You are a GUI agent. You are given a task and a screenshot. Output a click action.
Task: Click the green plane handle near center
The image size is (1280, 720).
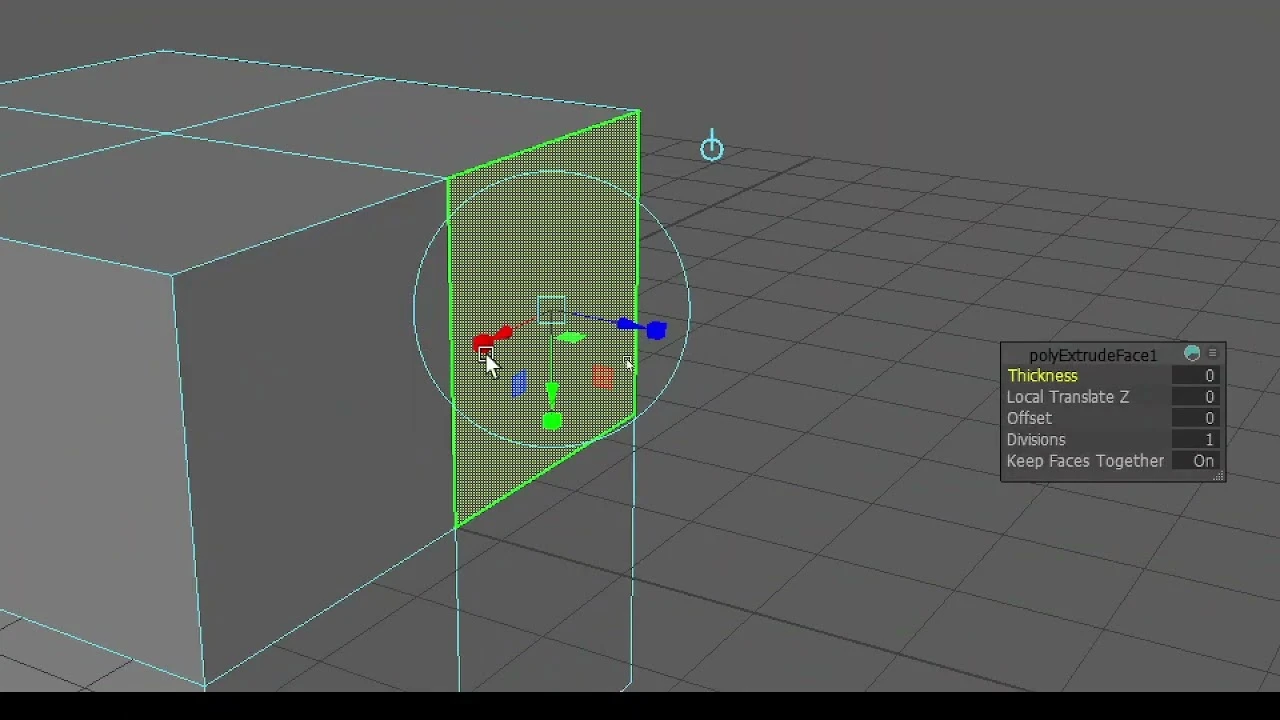[569, 338]
